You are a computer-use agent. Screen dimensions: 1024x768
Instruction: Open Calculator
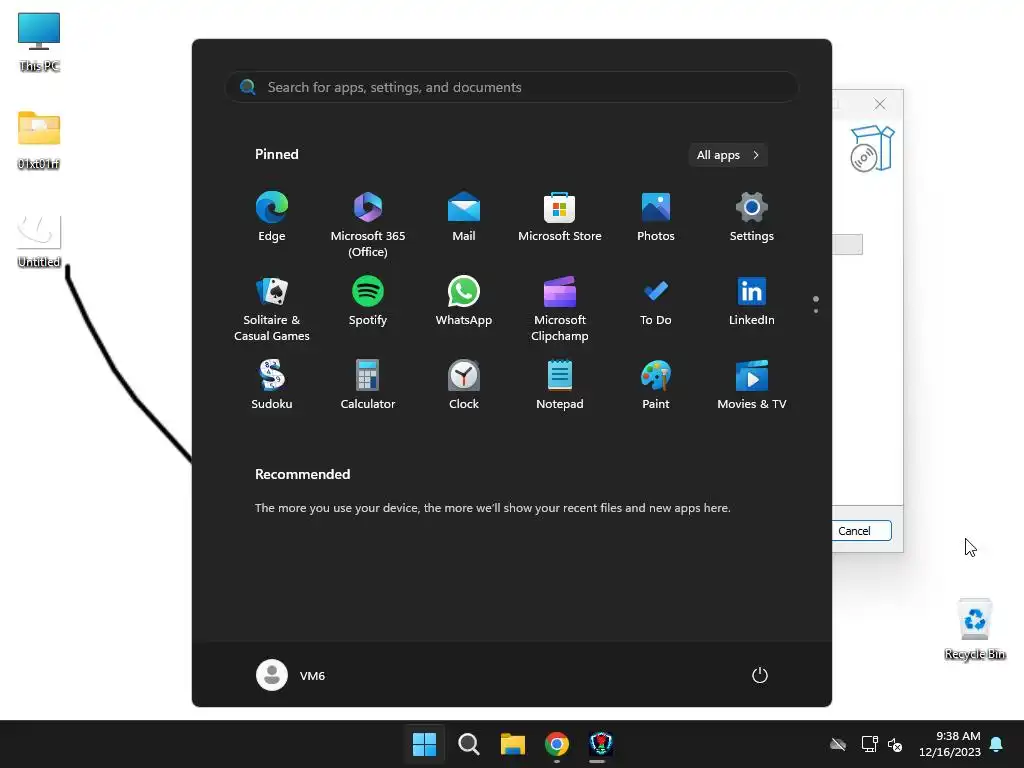pyautogui.click(x=368, y=385)
